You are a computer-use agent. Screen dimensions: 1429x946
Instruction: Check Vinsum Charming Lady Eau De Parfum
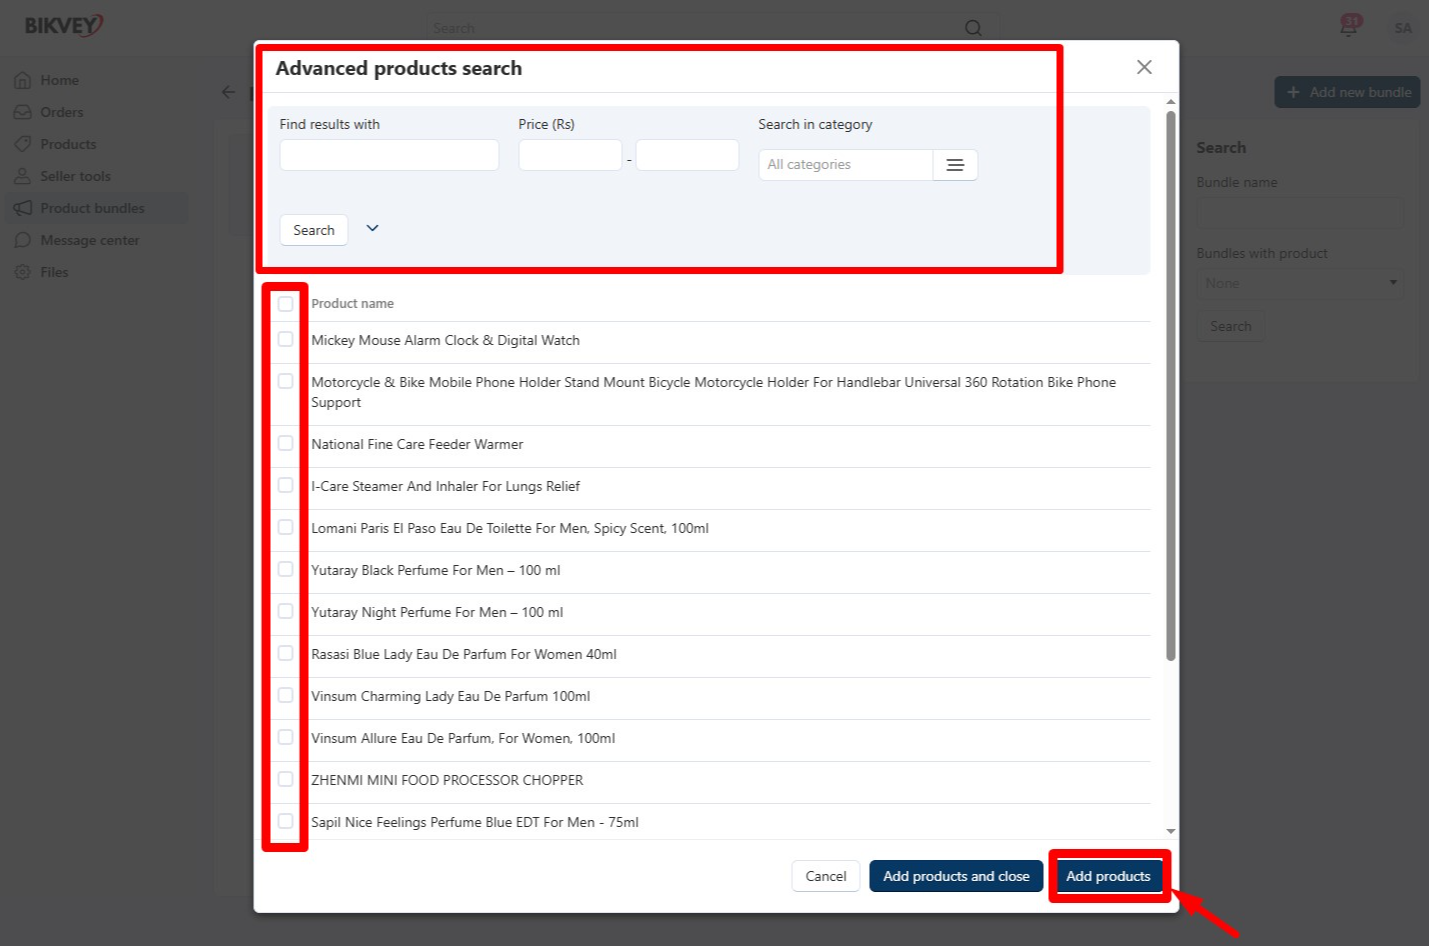point(286,695)
